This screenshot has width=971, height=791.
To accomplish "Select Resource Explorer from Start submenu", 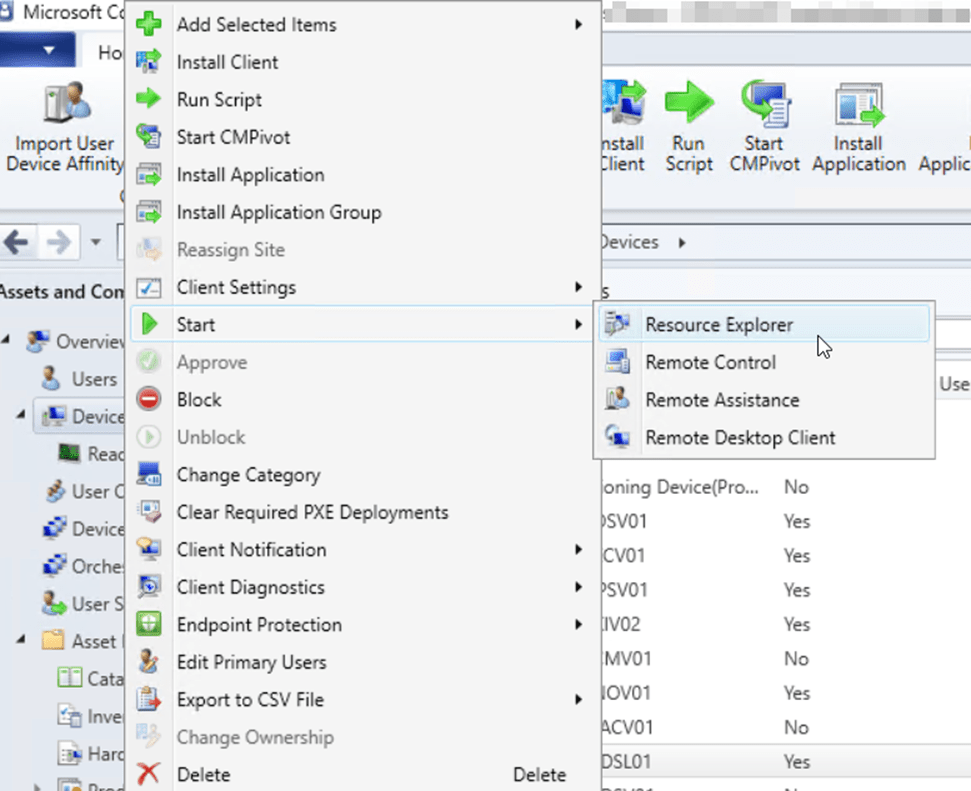I will point(718,325).
